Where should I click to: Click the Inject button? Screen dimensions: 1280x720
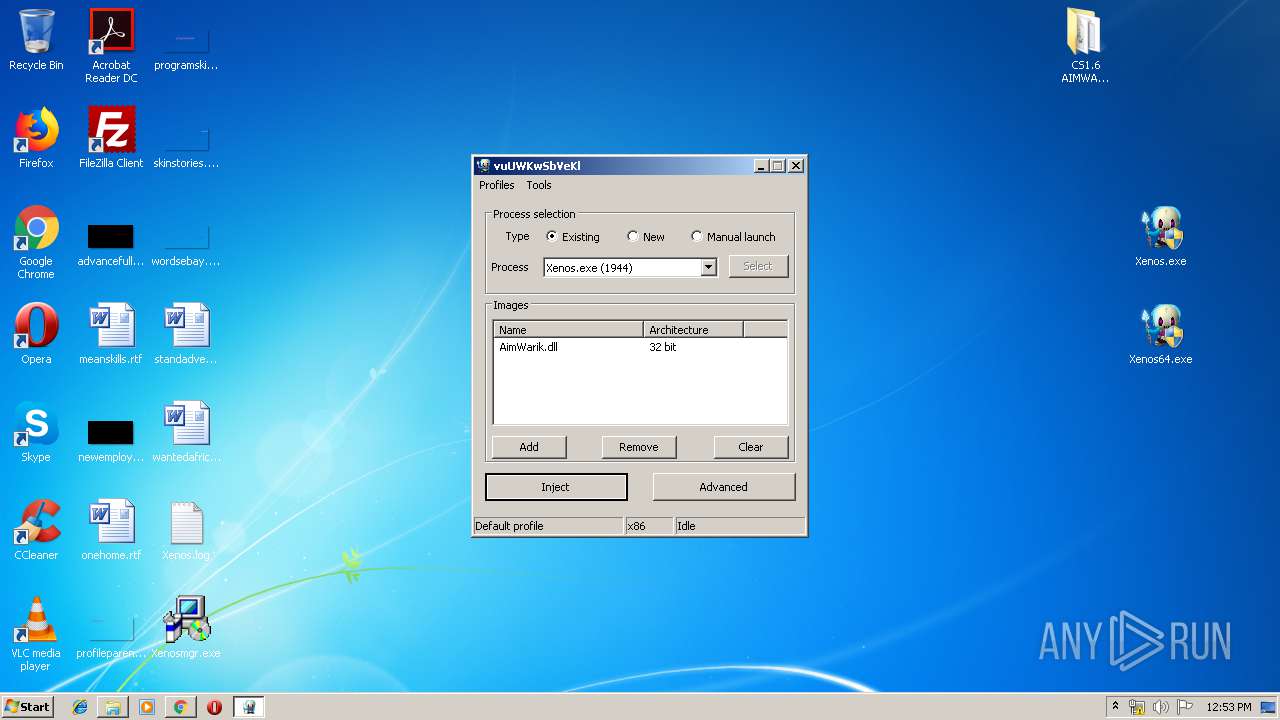(x=556, y=487)
